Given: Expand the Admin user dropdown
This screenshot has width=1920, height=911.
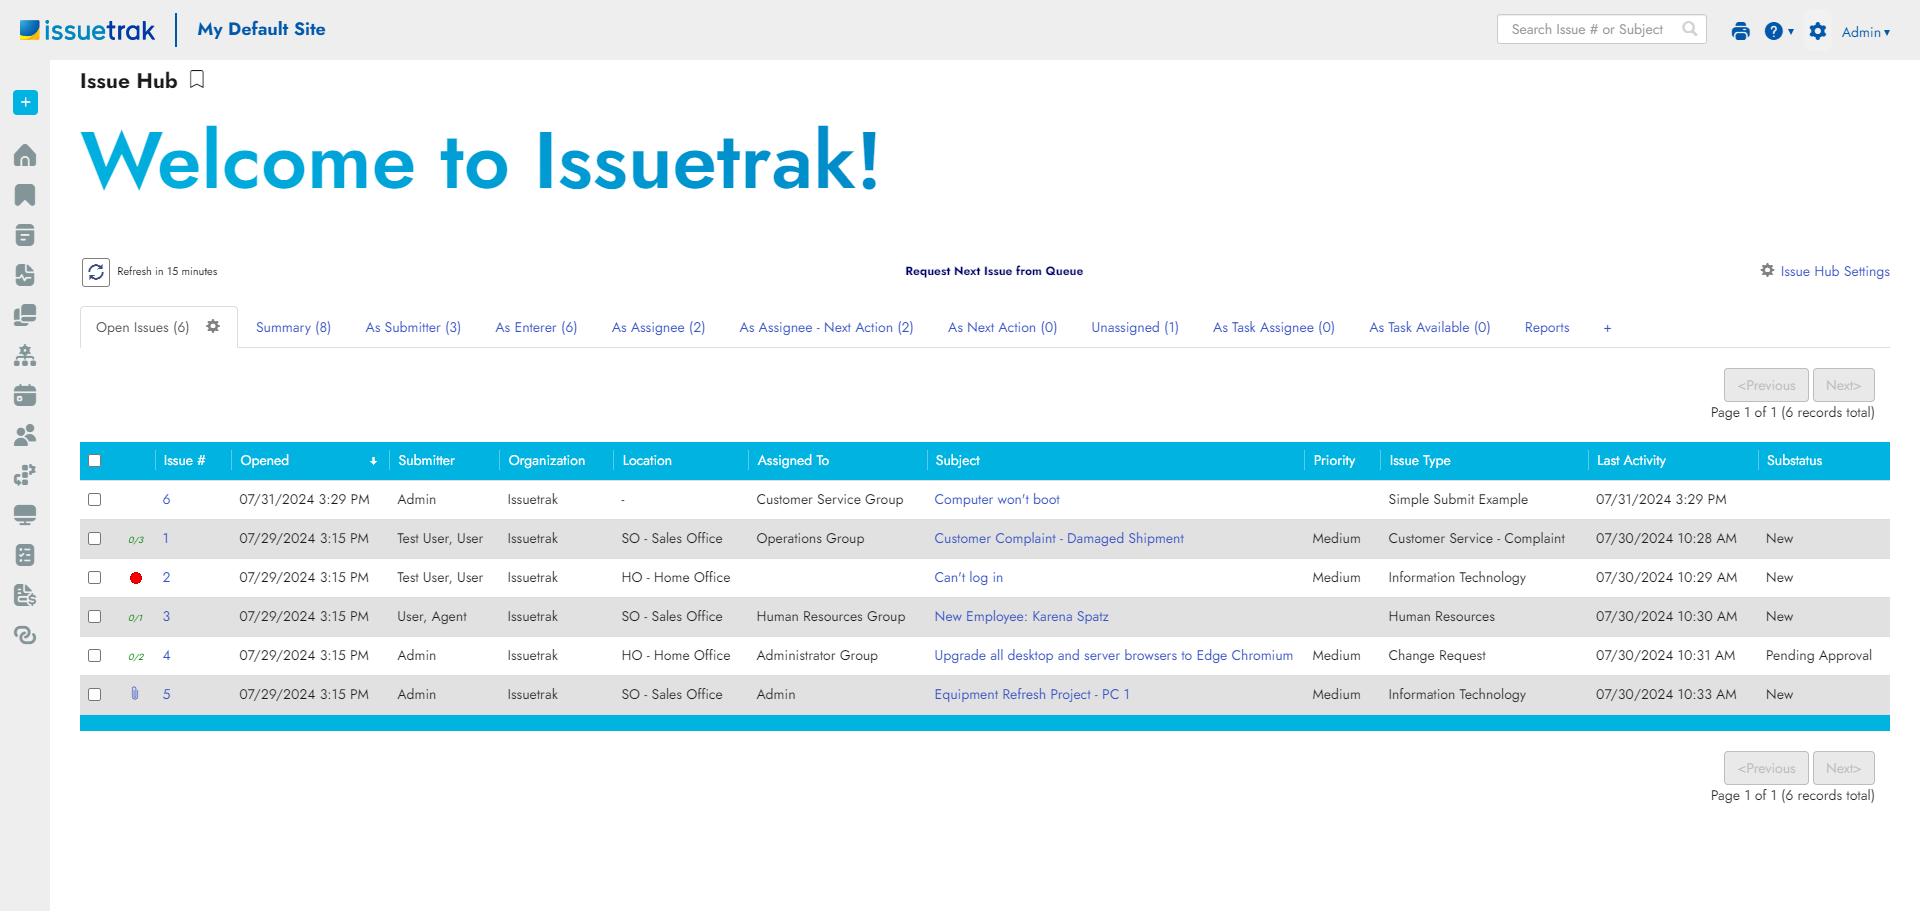Looking at the screenshot, I should (x=1866, y=32).
